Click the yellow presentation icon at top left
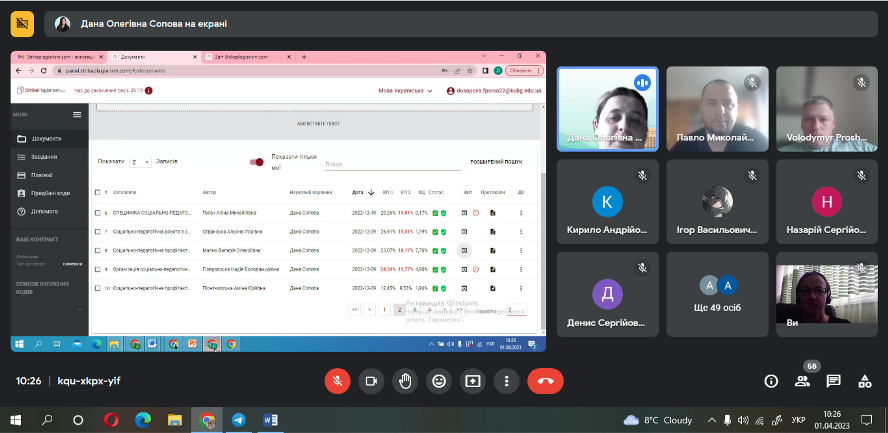This screenshot has width=888, height=433. coord(22,24)
